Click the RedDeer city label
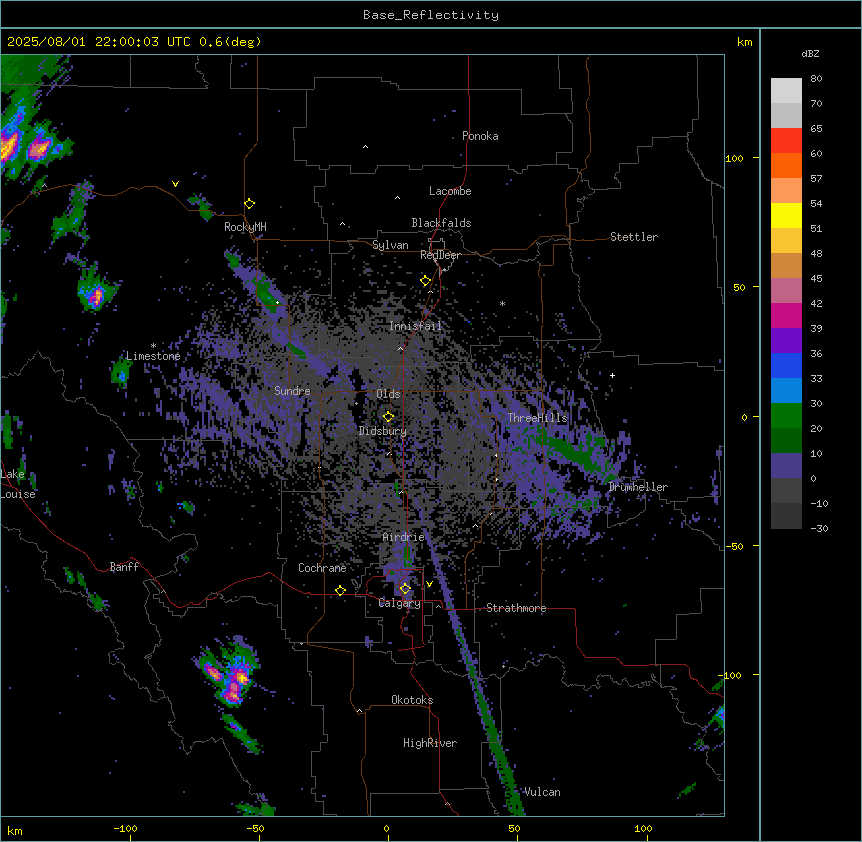 [440, 255]
